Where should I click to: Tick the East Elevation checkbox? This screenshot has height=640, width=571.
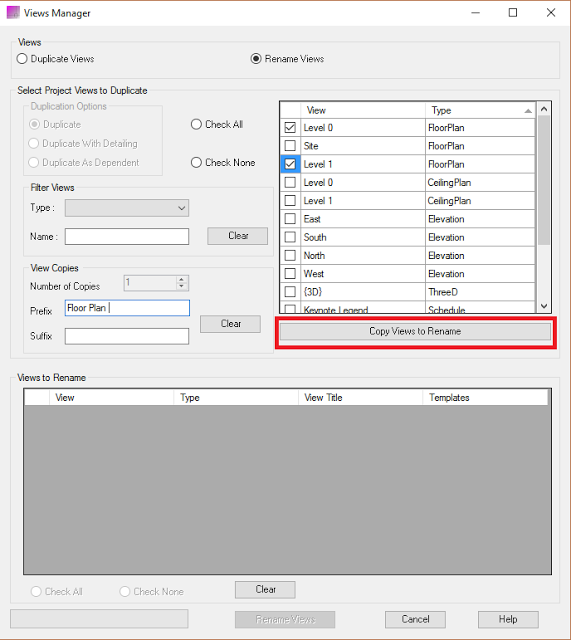(x=290, y=219)
